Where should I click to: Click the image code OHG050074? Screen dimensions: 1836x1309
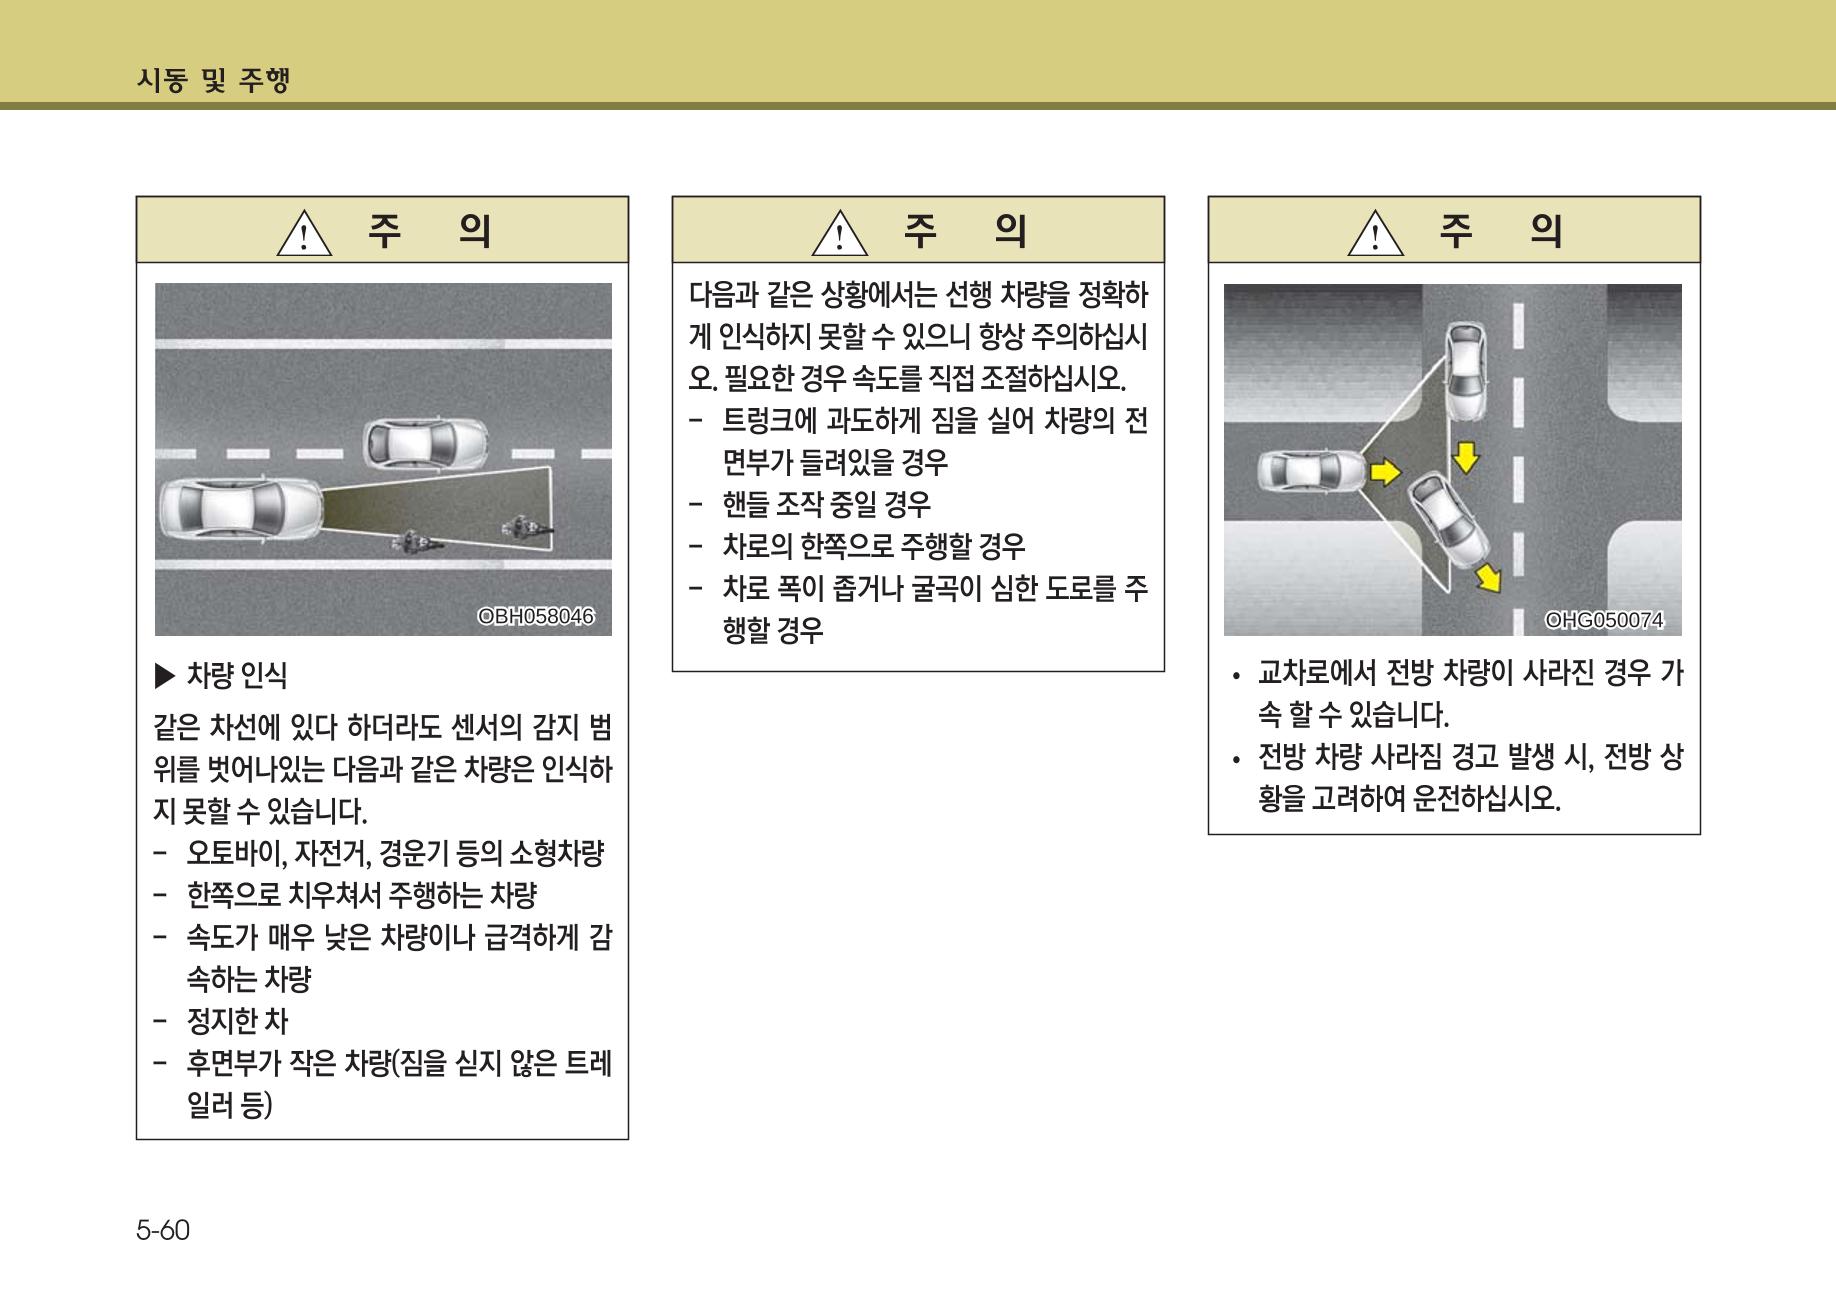pos(1604,621)
